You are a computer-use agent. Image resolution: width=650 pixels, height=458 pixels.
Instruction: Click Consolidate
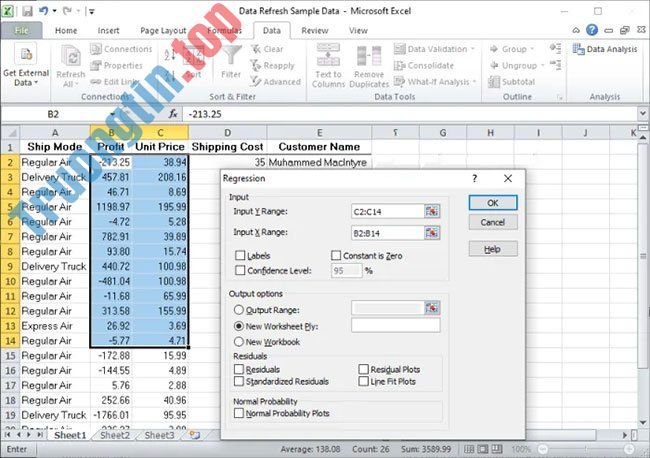tap(424, 65)
